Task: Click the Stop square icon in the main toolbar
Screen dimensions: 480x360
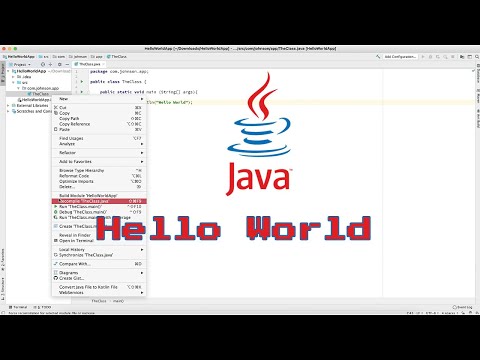Action: pyautogui.click(x=453, y=57)
